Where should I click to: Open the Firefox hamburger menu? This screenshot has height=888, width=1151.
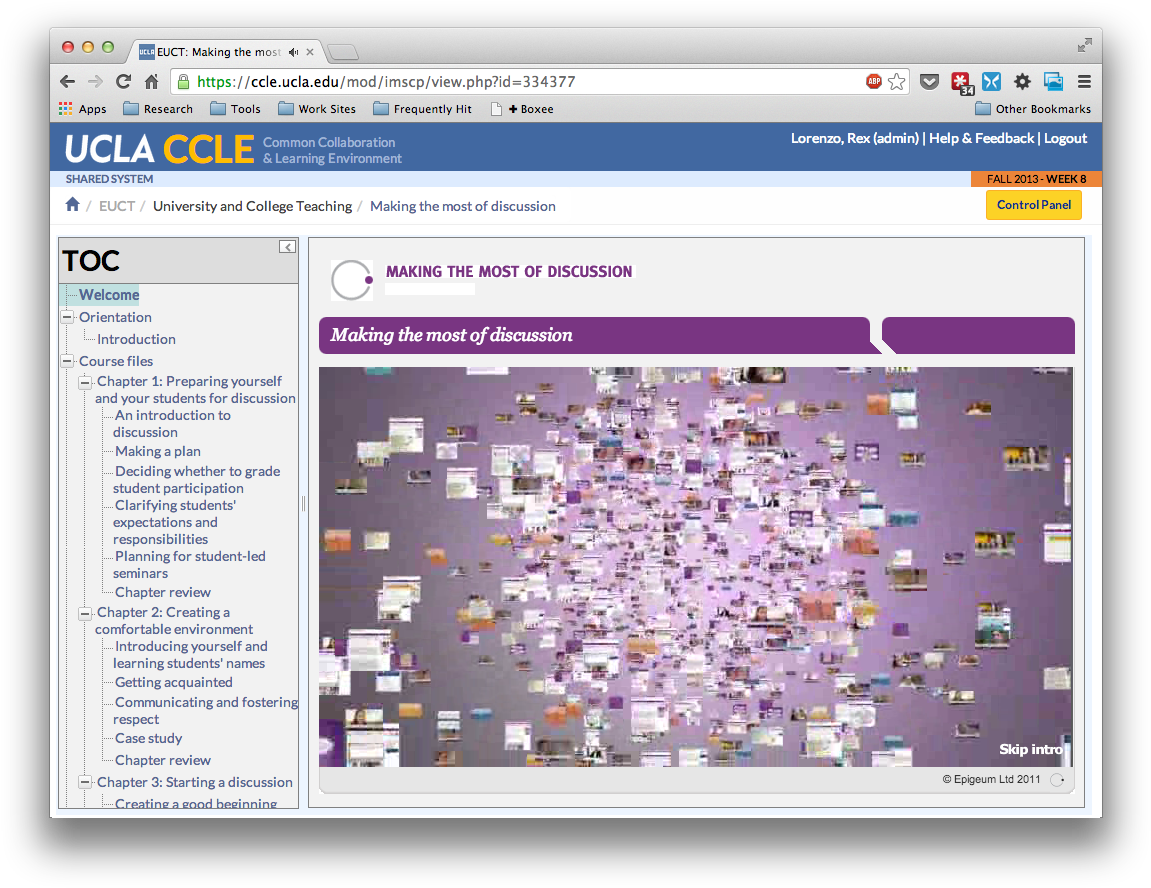(1085, 82)
